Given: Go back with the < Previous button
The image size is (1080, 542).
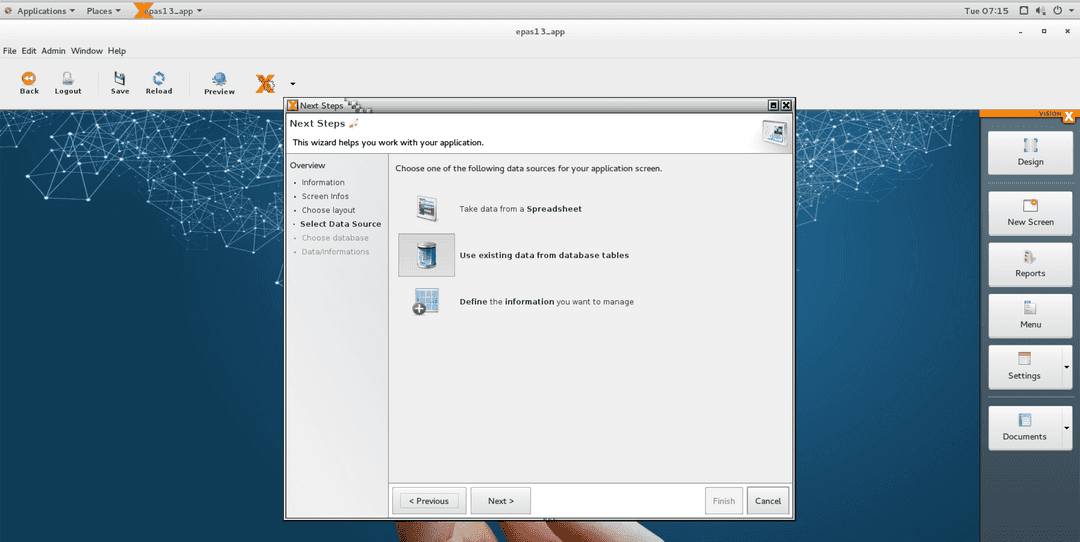Looking at the screenshot, I should tap(429, 501).
